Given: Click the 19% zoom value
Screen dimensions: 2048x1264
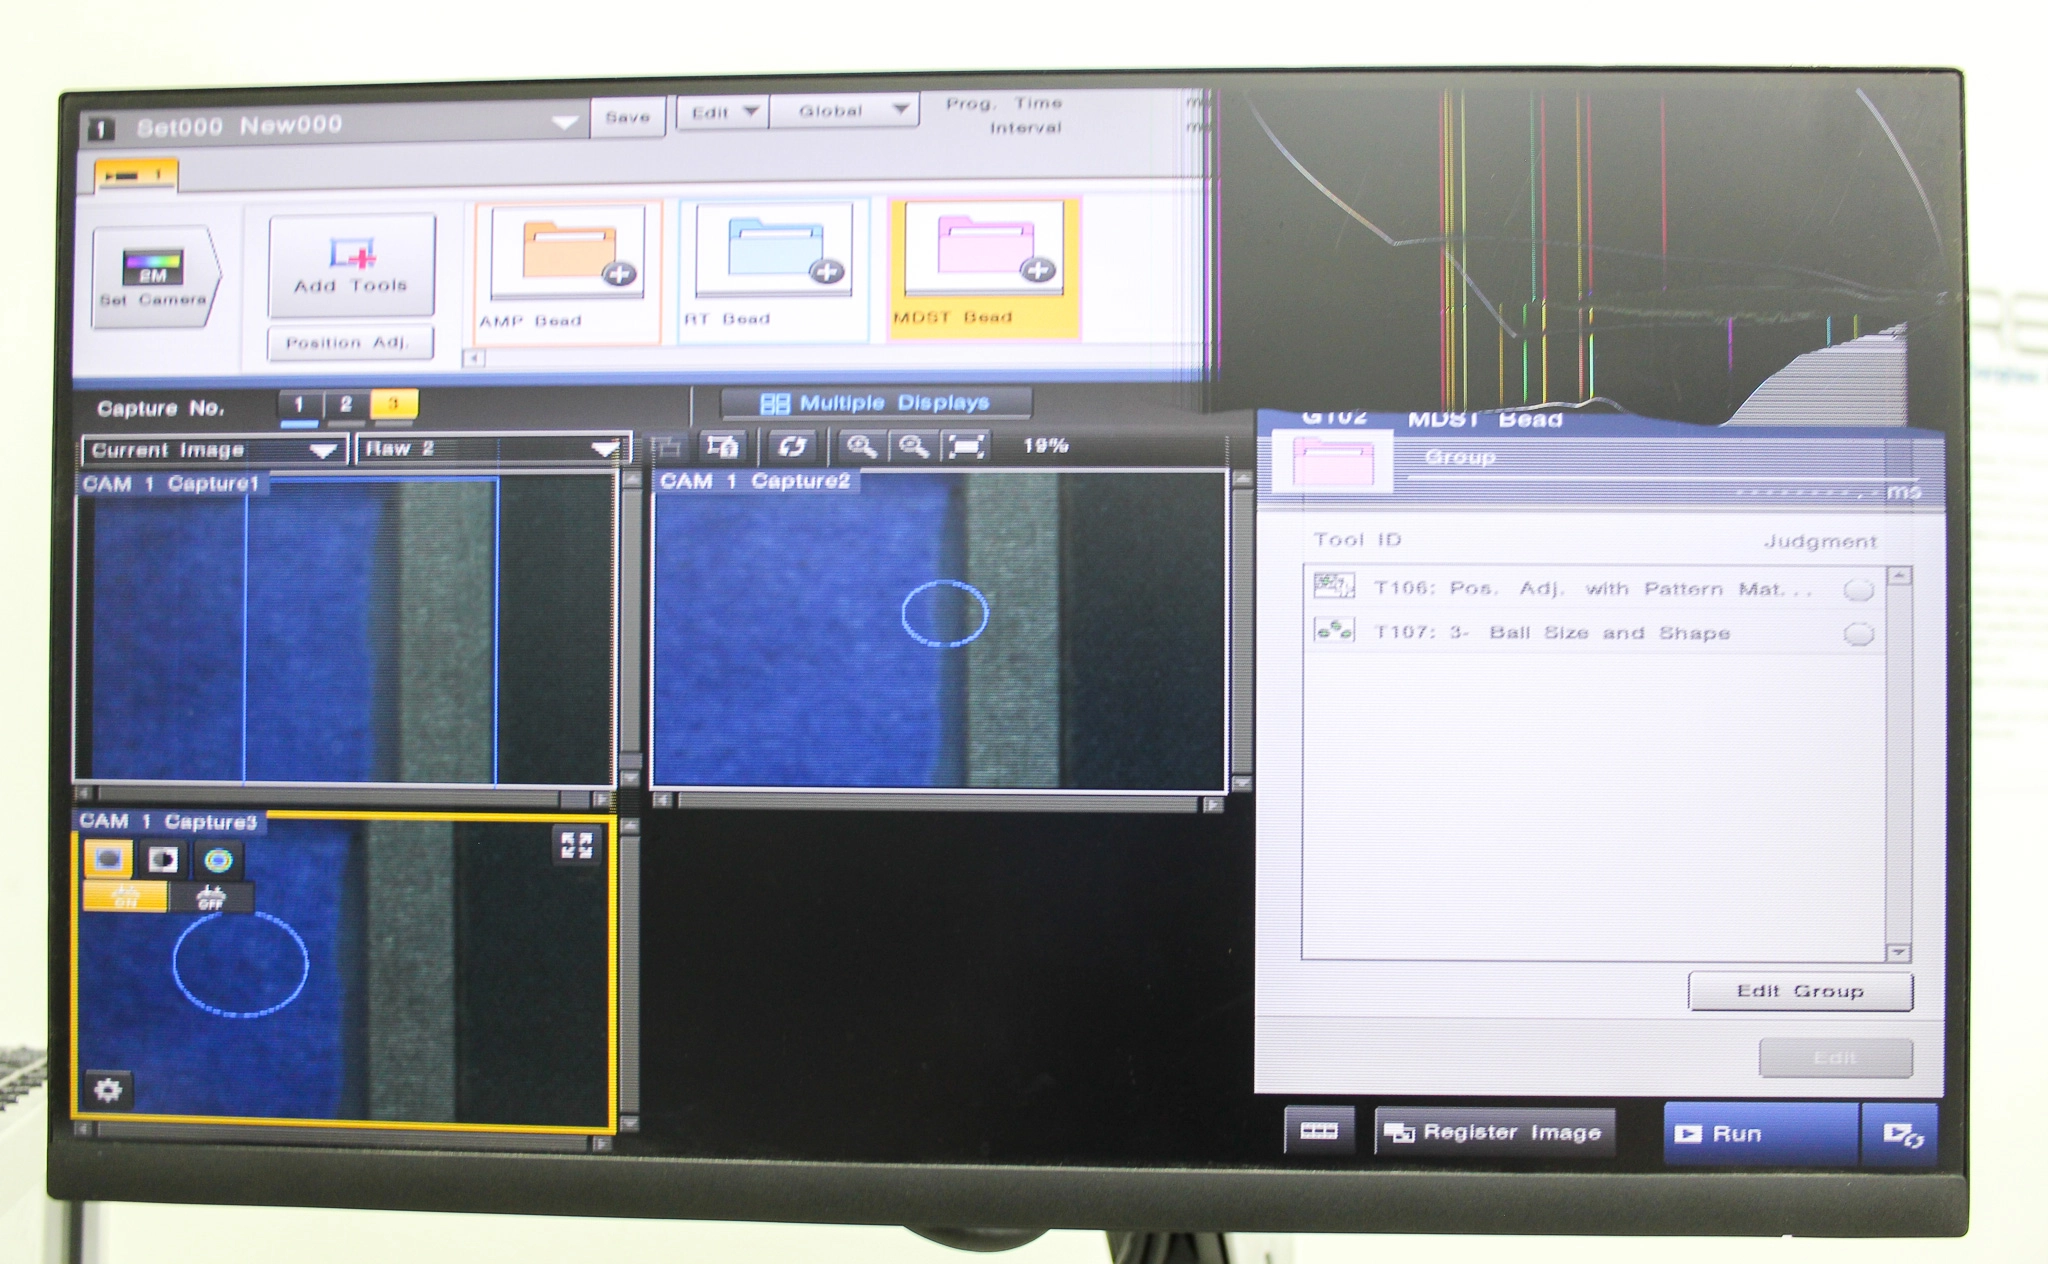Looking at the screenshot, I should click(x=1045, y=445).
